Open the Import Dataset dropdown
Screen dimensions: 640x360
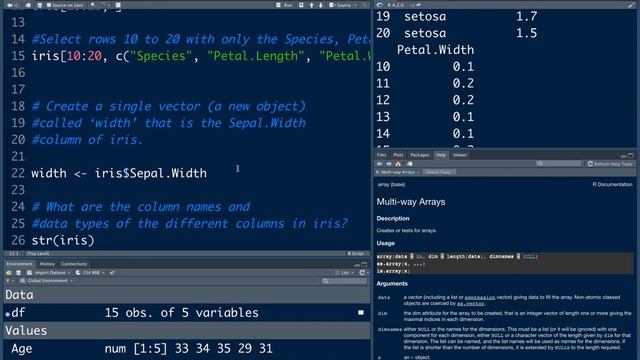pyautogui.click(x=49, y=273)
